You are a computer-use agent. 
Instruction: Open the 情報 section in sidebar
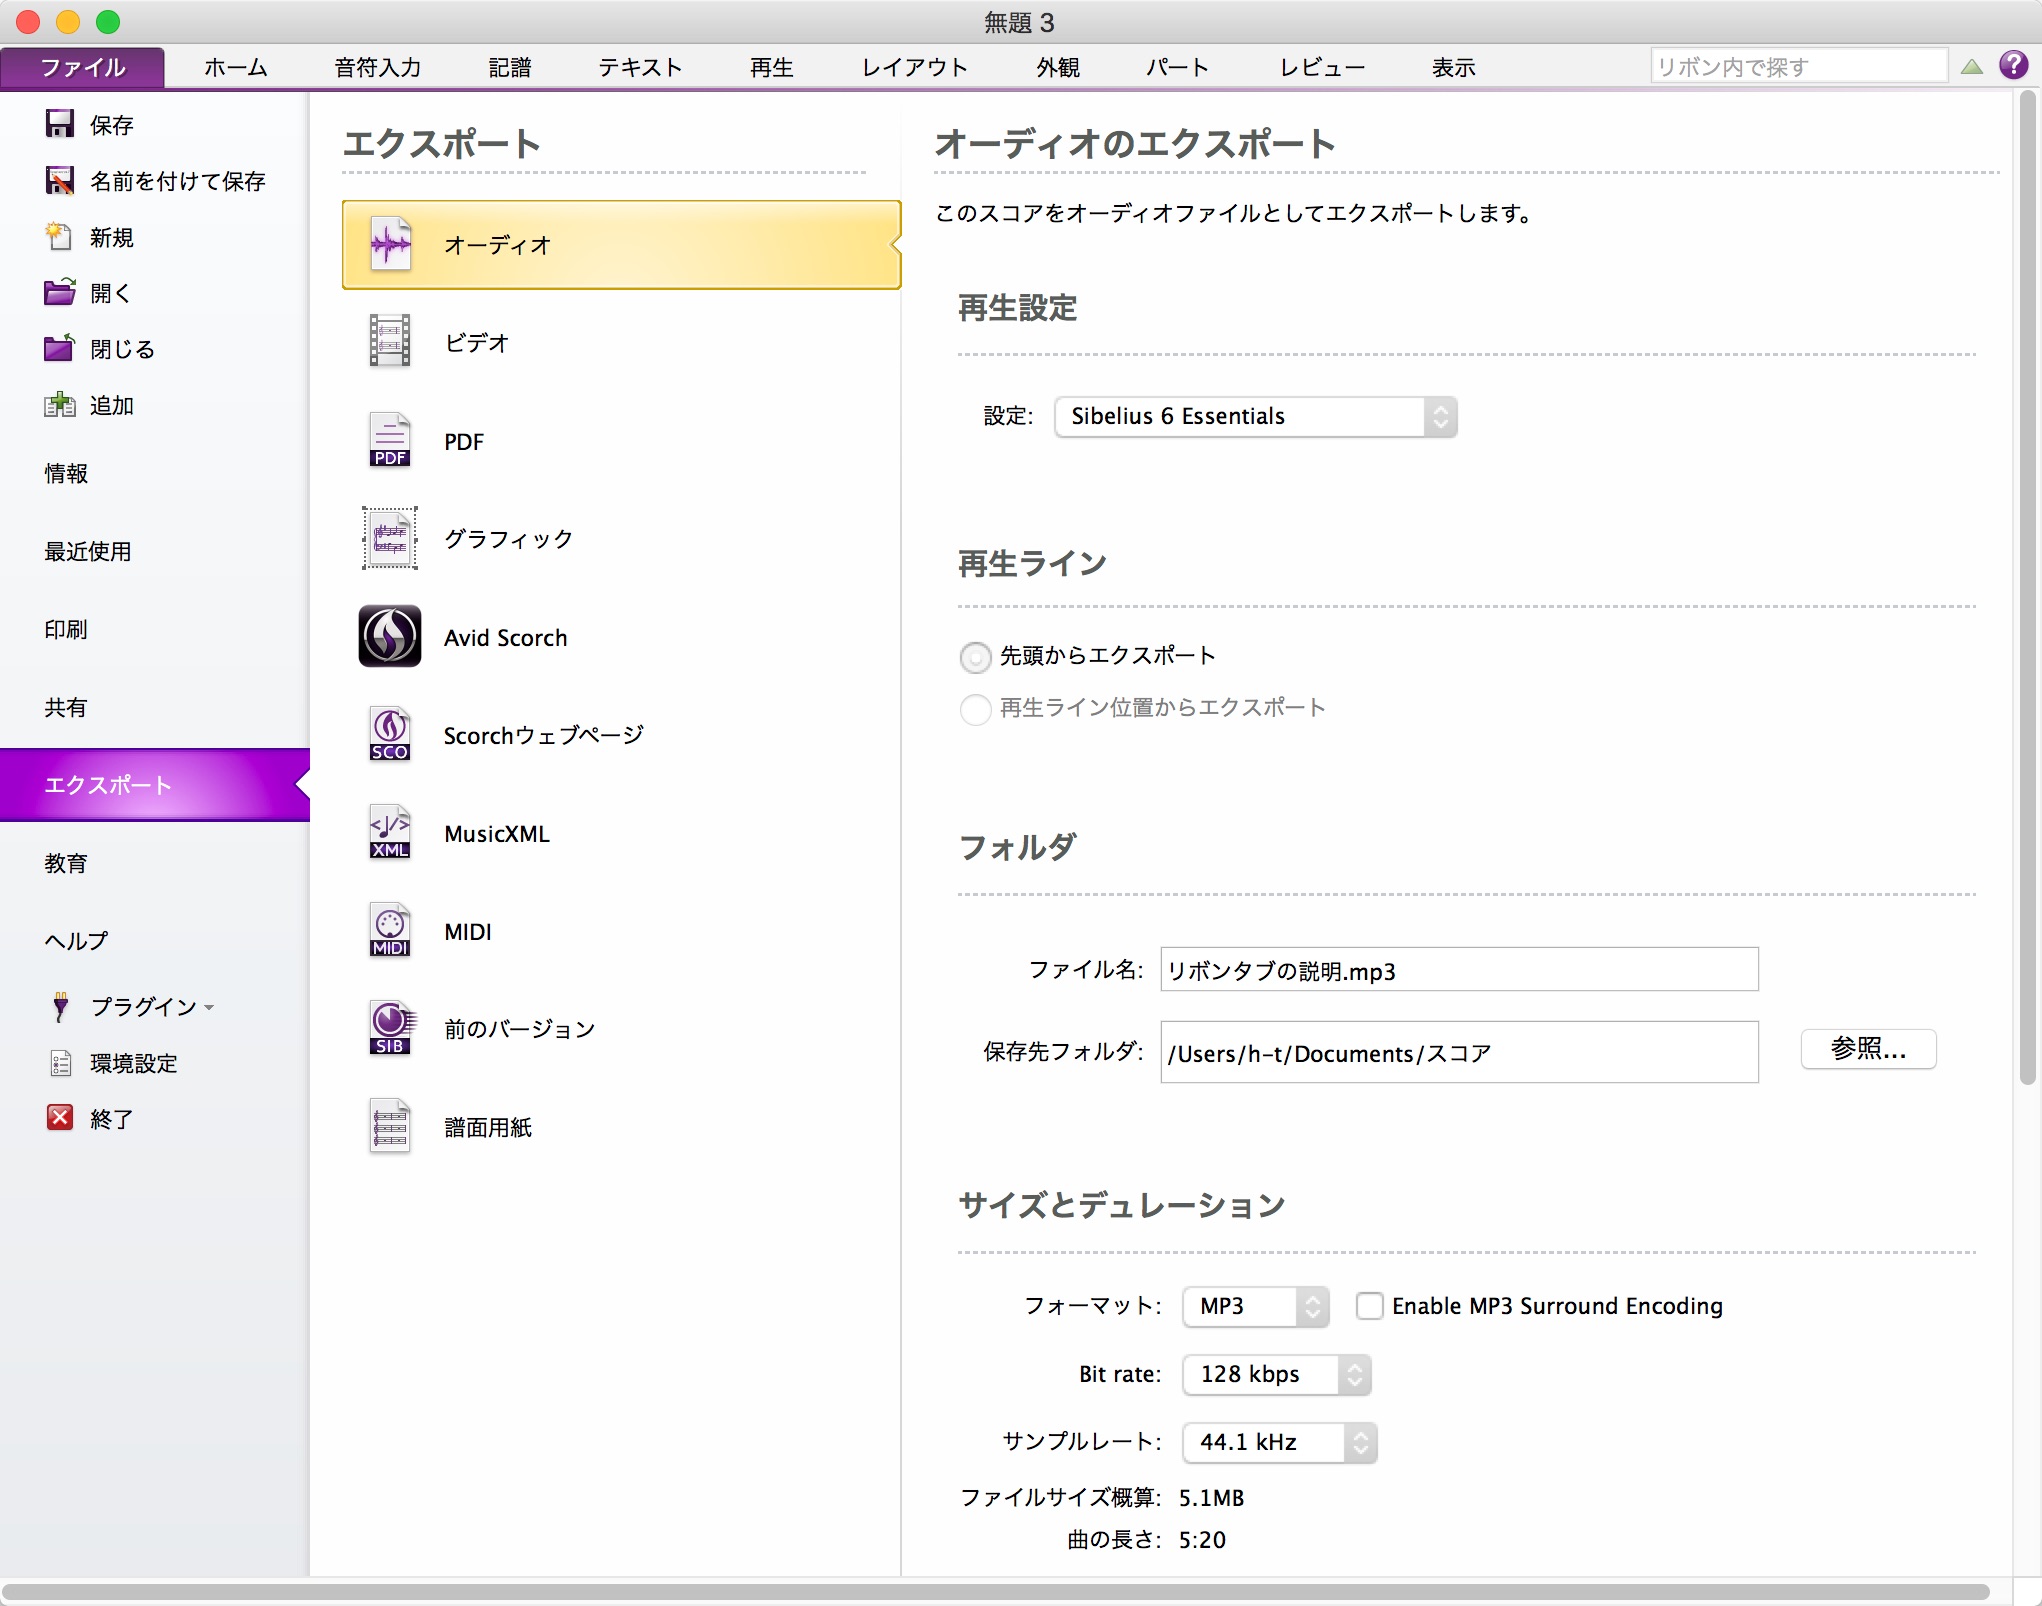tap(66, 473)
